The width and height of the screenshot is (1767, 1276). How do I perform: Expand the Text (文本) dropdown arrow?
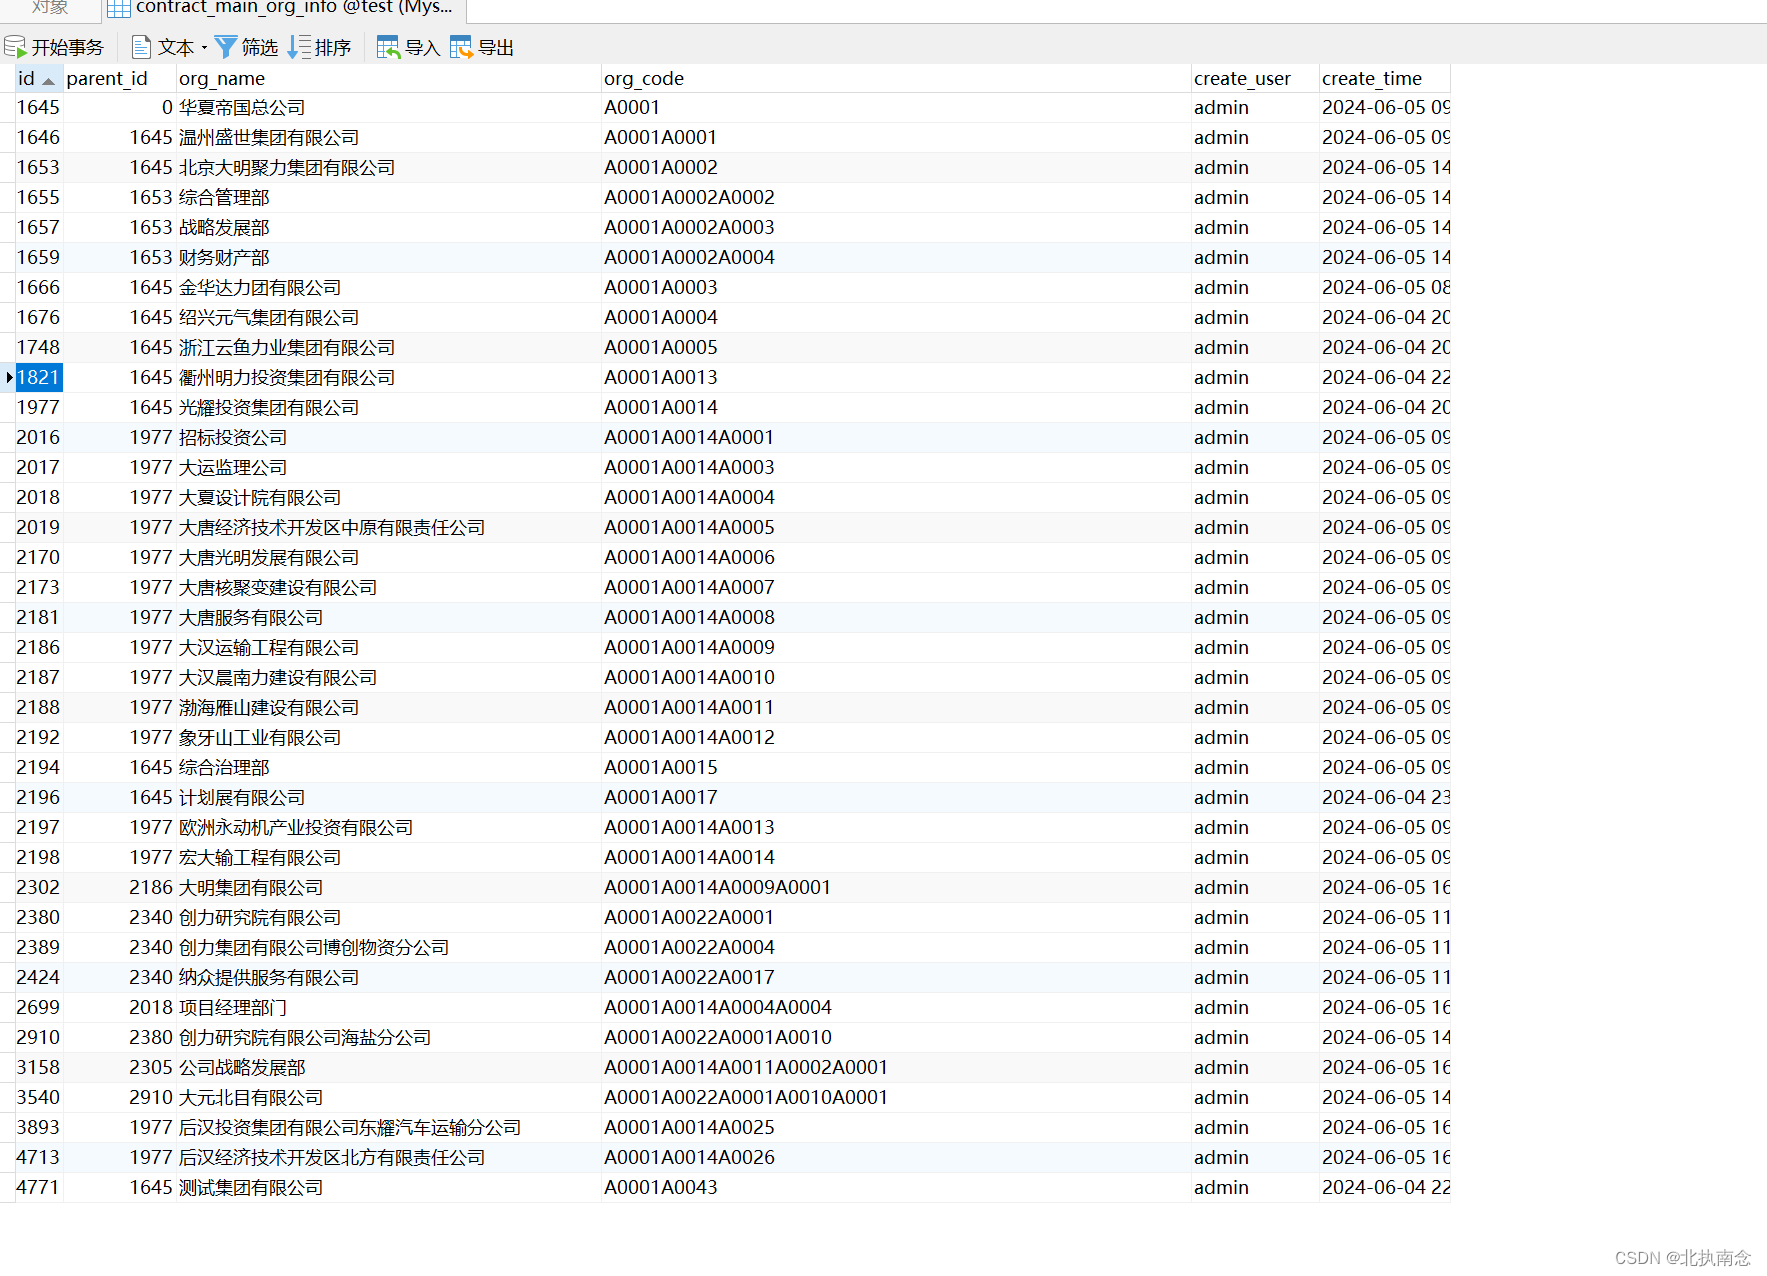204,48
